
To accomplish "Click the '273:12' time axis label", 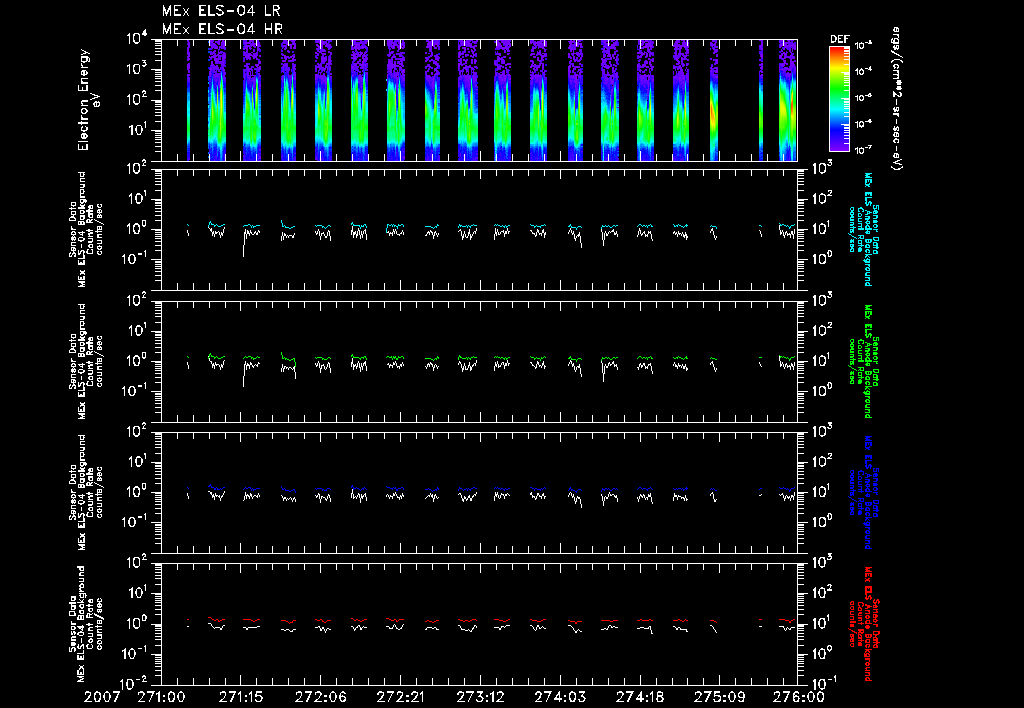I will pos(480,697).
